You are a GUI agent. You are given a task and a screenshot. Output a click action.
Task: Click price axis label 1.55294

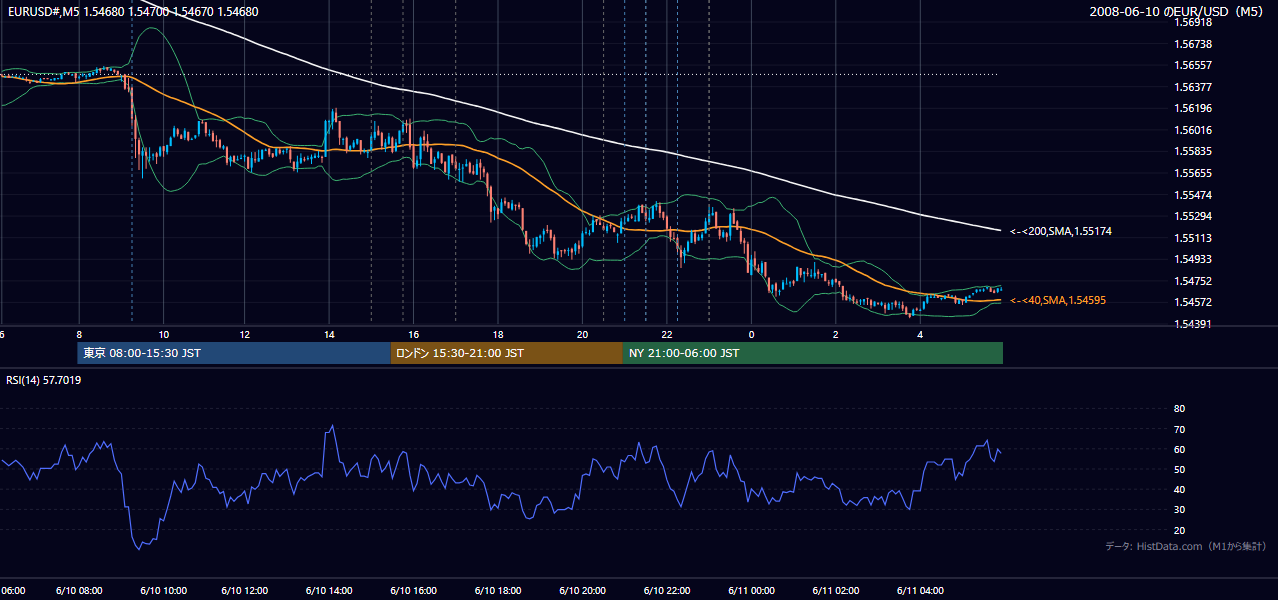1192,216
